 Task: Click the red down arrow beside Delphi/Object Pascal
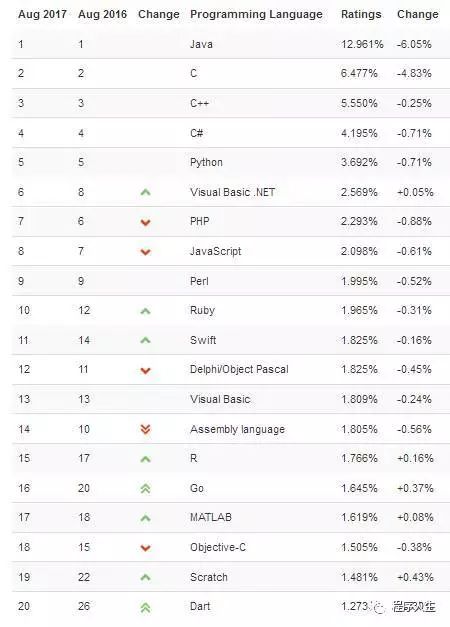tap(146, 371)
